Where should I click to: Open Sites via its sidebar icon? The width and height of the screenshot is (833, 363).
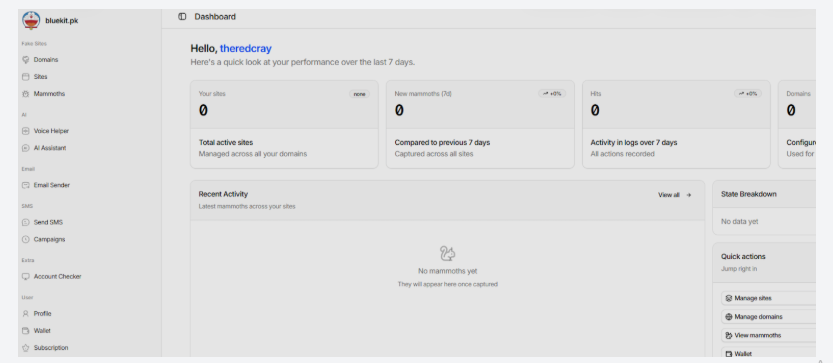26,77
